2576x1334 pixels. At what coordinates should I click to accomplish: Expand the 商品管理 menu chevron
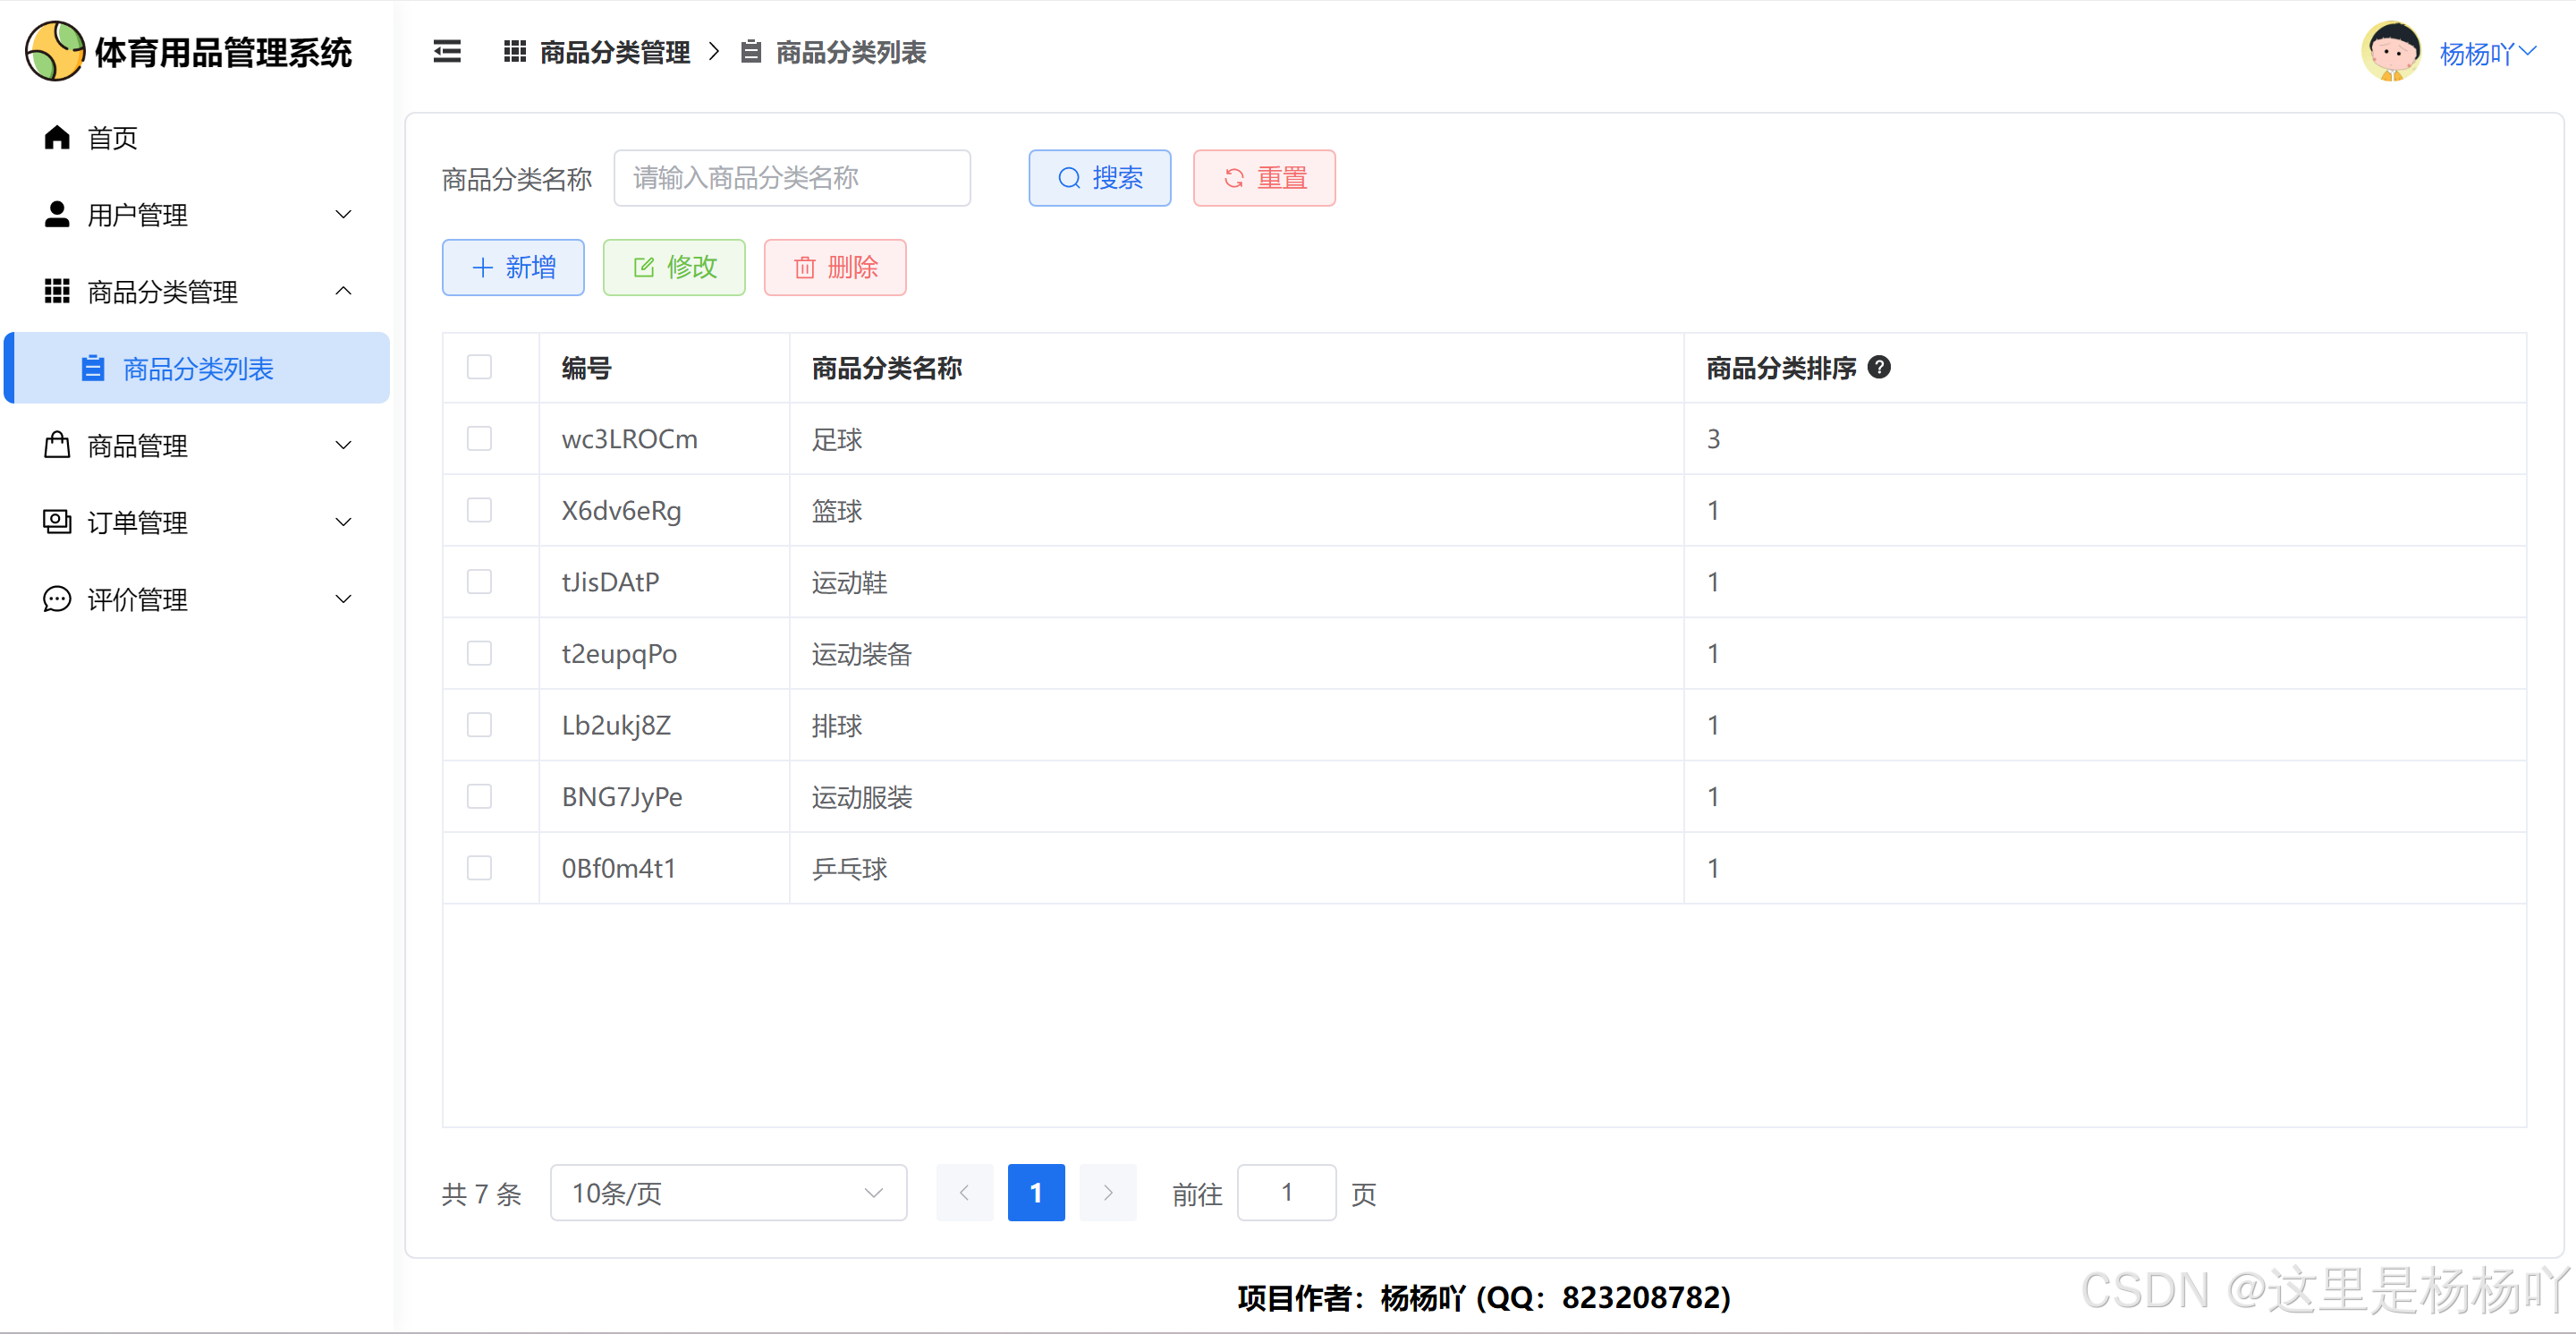(x=343, y=445)
